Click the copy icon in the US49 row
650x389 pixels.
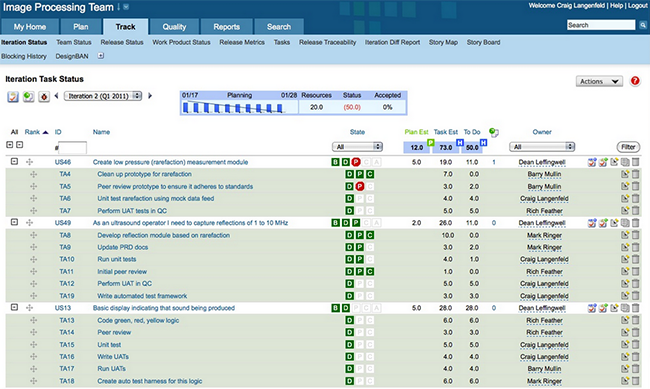pyautogui.click(x=625, y=223)
